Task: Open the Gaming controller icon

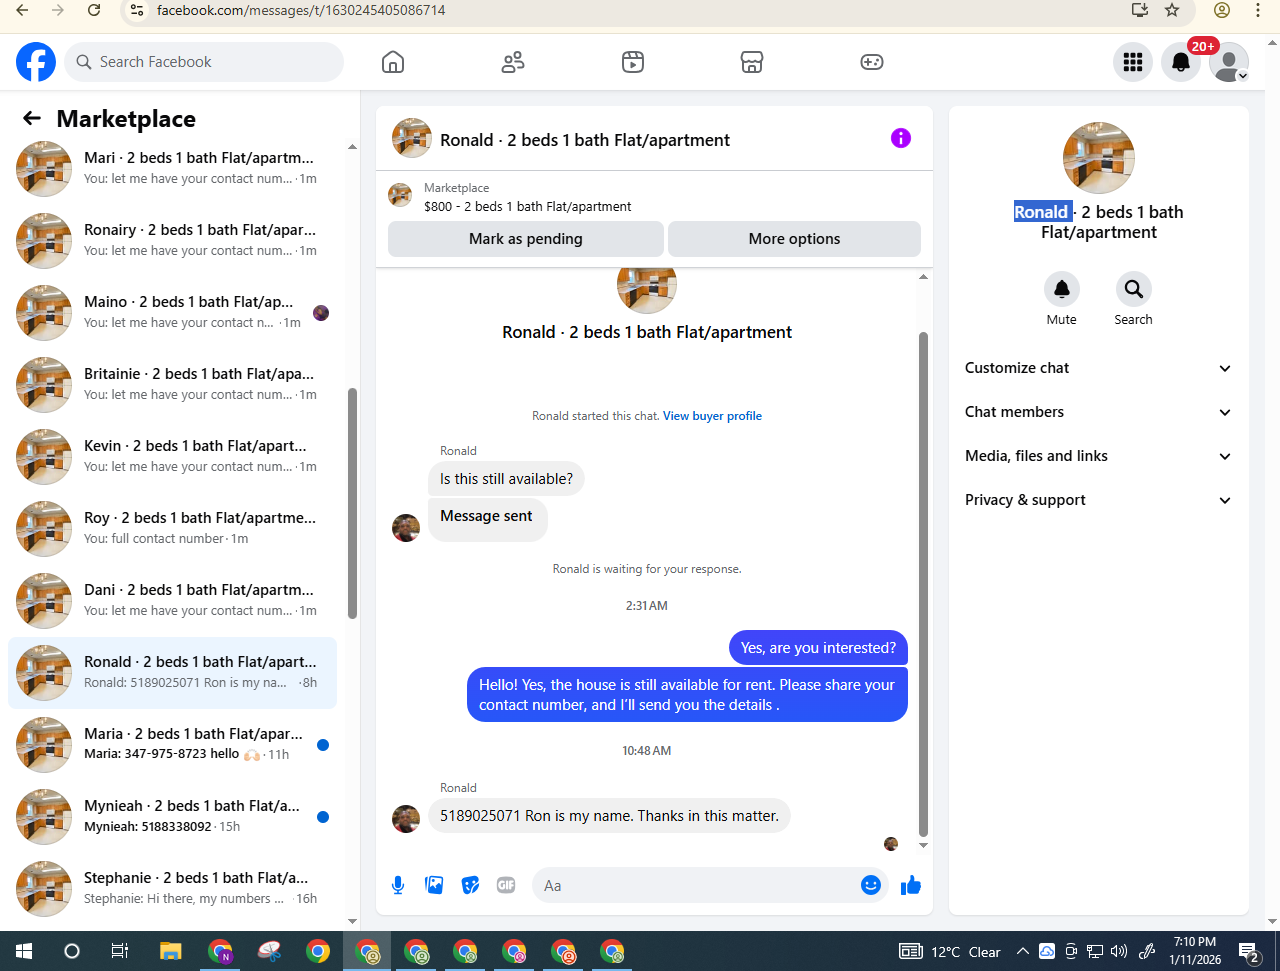Action: tap(872, 62)
